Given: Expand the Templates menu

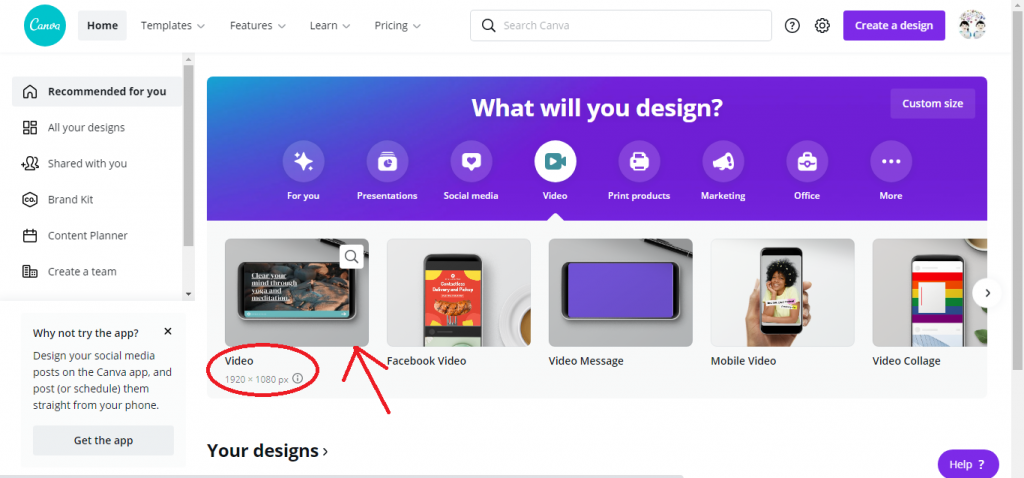Looking at the screenshot, I should pos(173,25).
